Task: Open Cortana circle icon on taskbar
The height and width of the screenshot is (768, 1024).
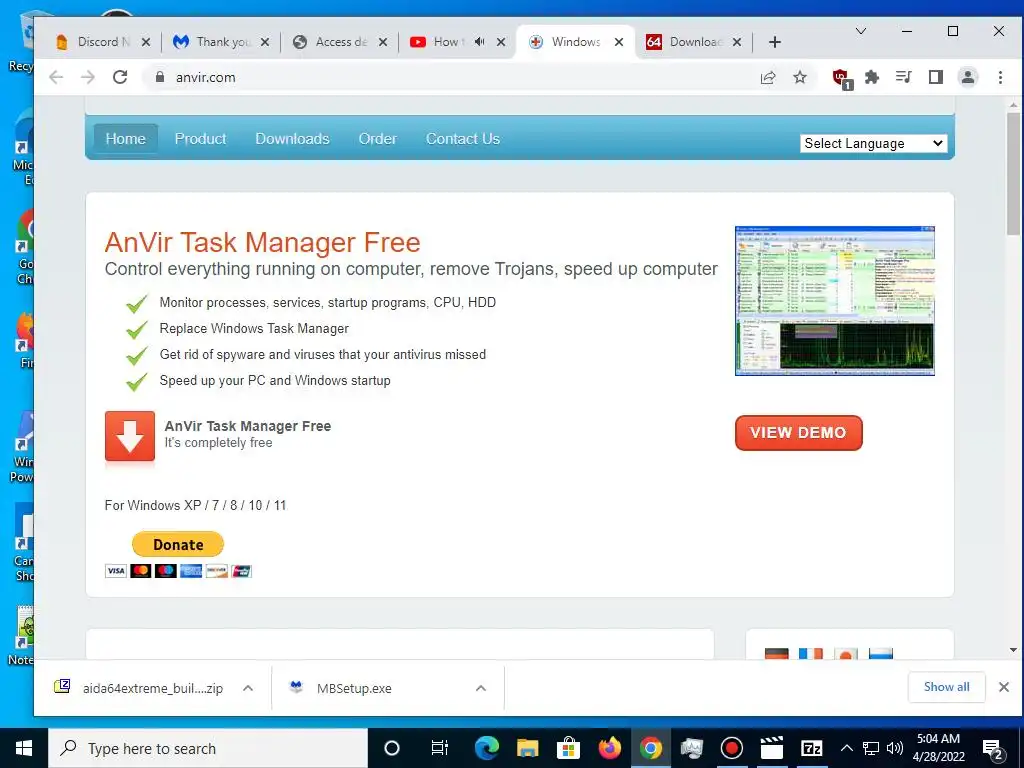Action: (392, 748)
